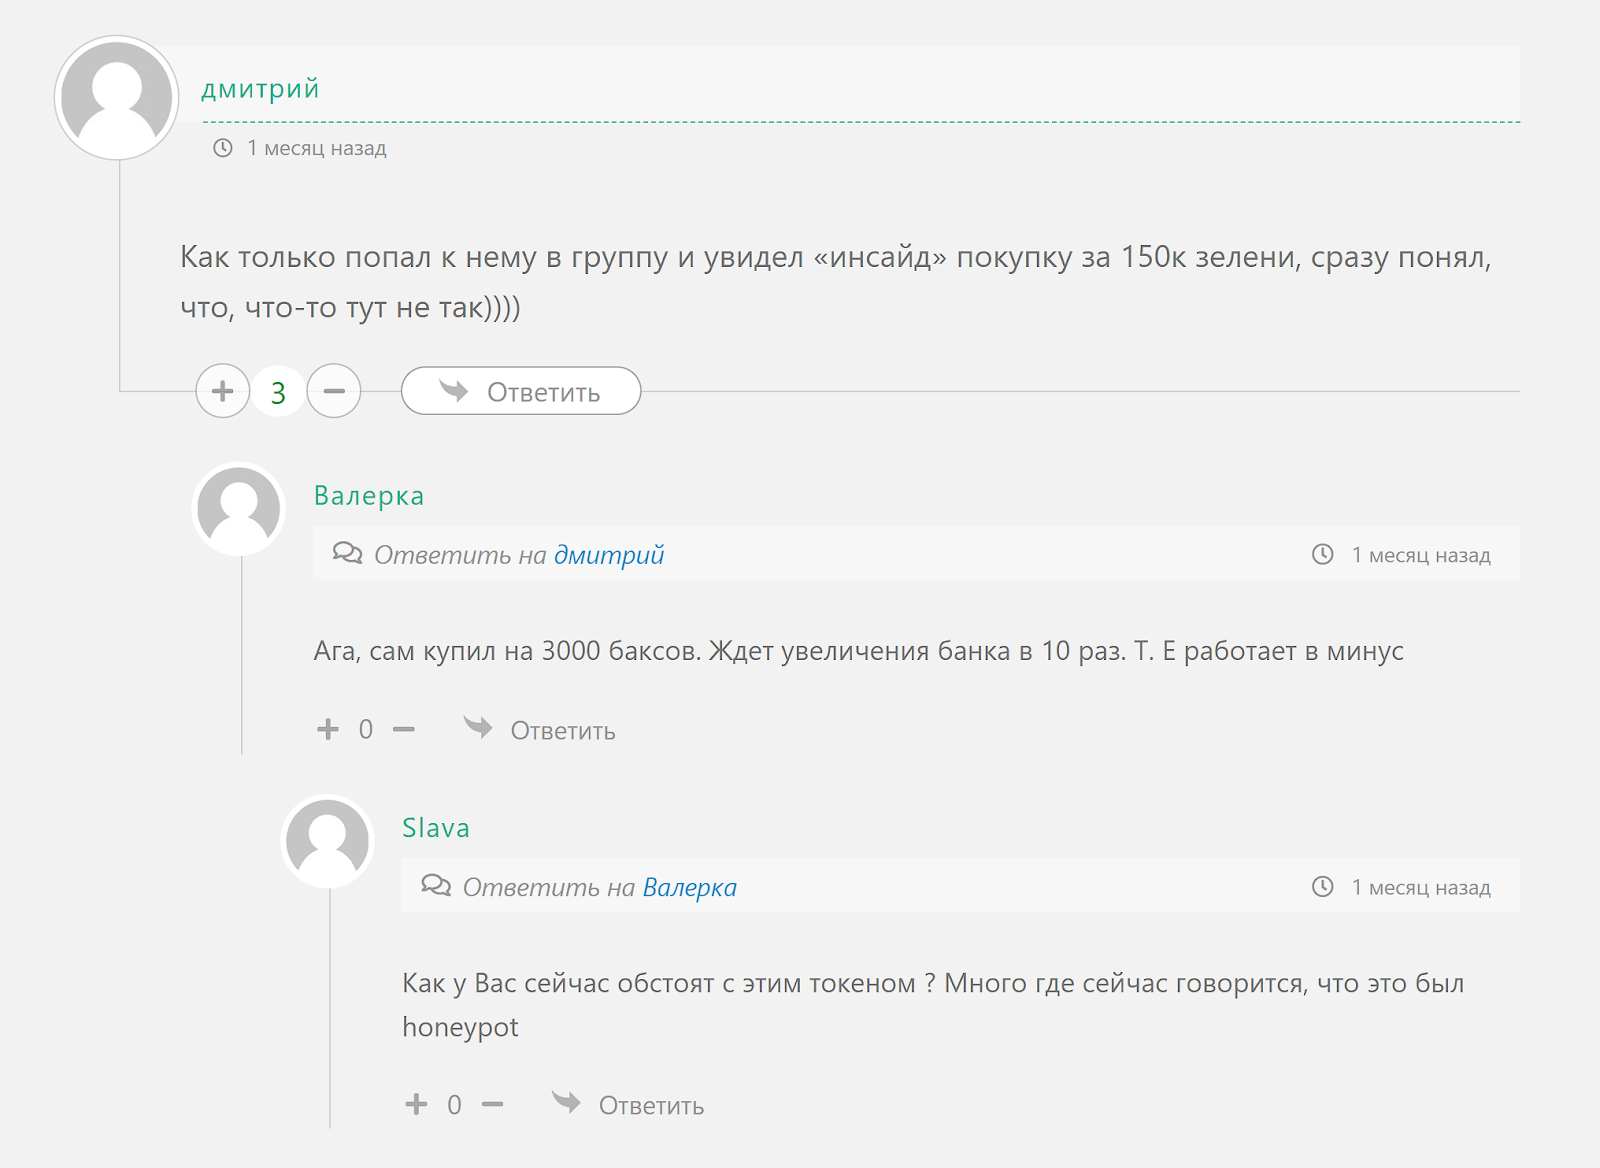Click vote count 3 on дмитрий's comment
This screenshot has width=1600, height=1168.
pos(278,393)
